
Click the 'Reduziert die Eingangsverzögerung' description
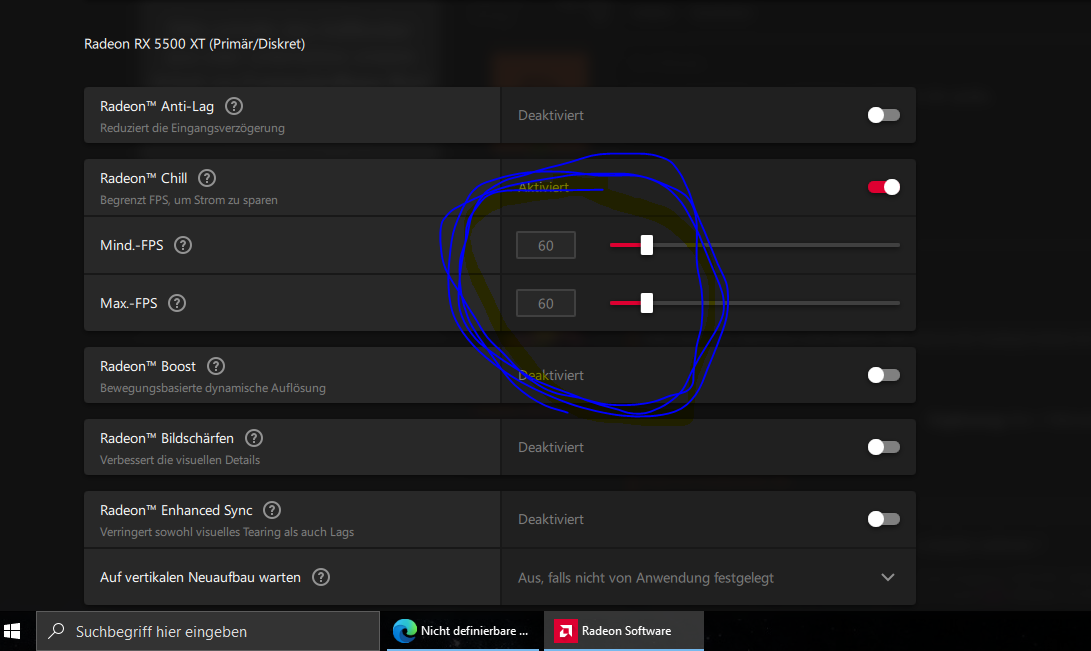192,128
